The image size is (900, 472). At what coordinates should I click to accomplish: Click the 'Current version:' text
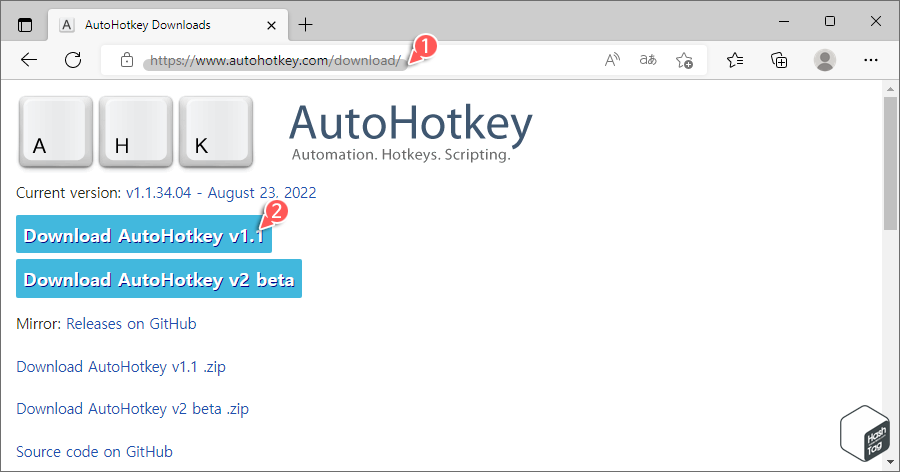pos(69,193)
